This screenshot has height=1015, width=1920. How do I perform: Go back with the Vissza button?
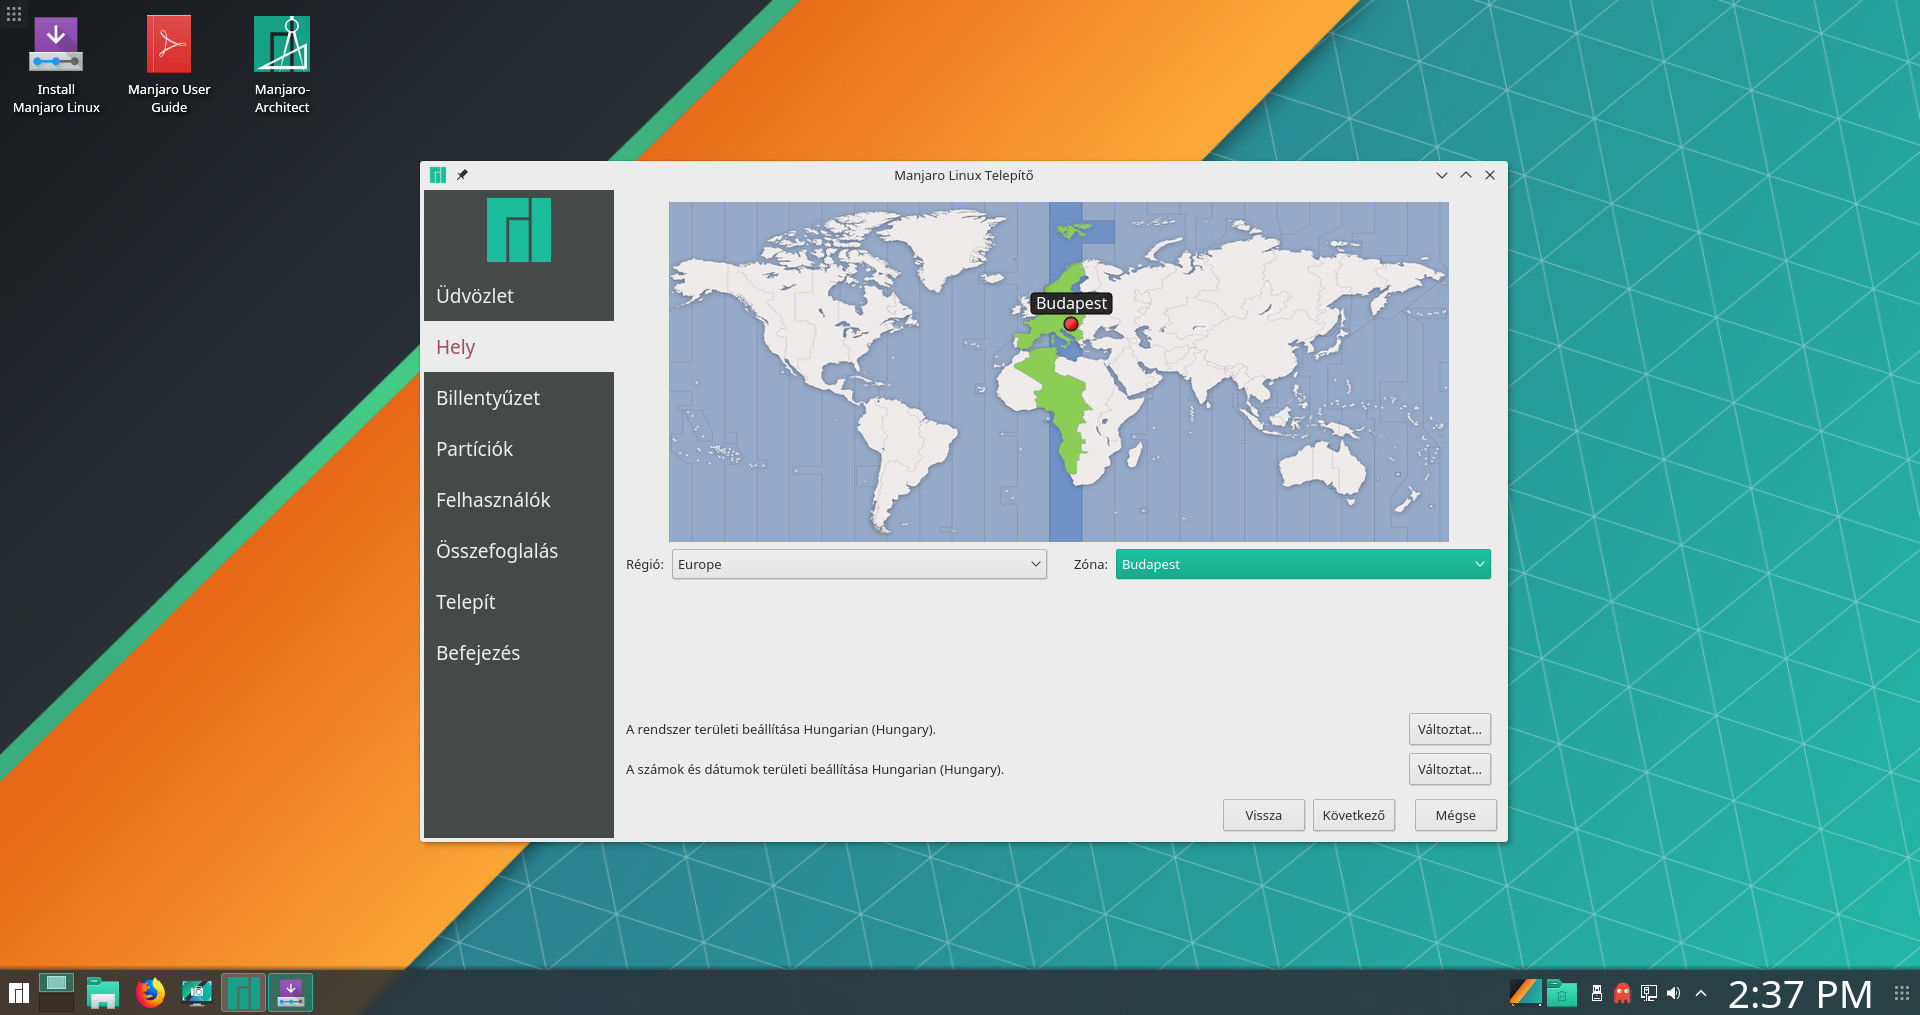point(1264,815)
